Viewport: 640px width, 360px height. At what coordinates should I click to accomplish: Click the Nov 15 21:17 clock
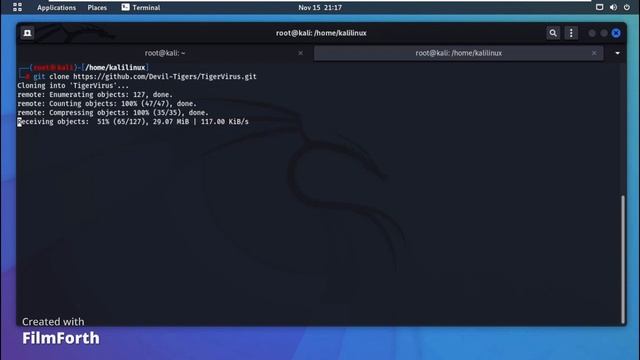(x=320, y=7)
